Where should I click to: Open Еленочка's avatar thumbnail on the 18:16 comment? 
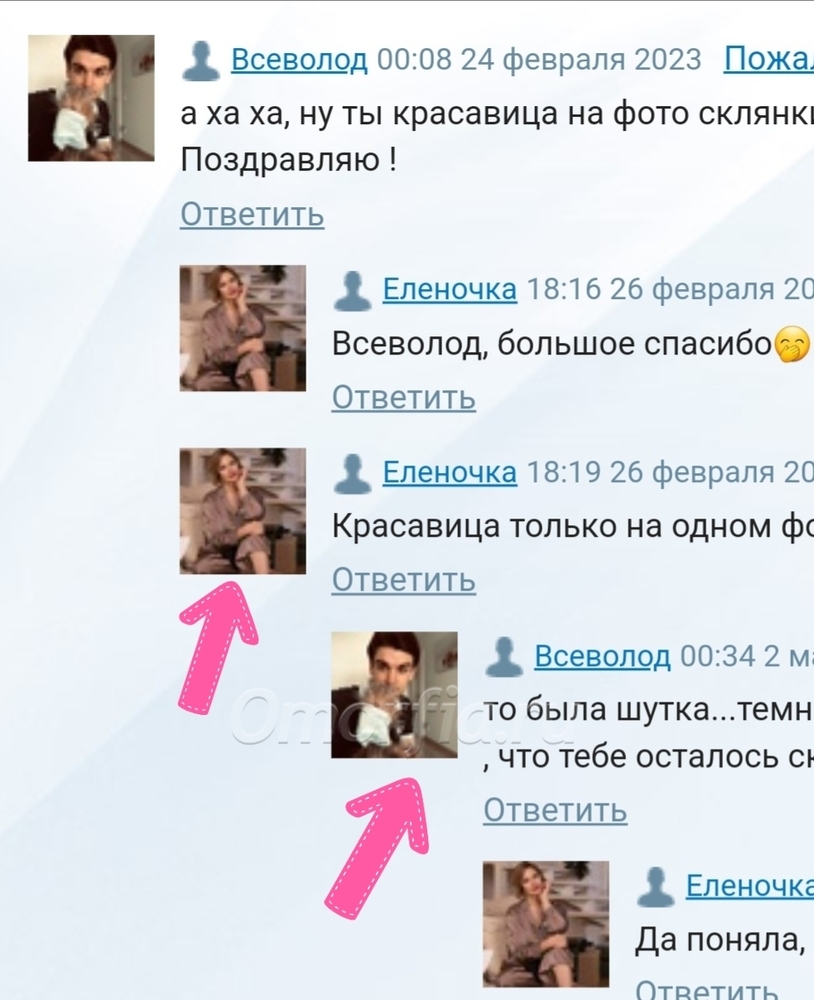click(x=243, y=328)
